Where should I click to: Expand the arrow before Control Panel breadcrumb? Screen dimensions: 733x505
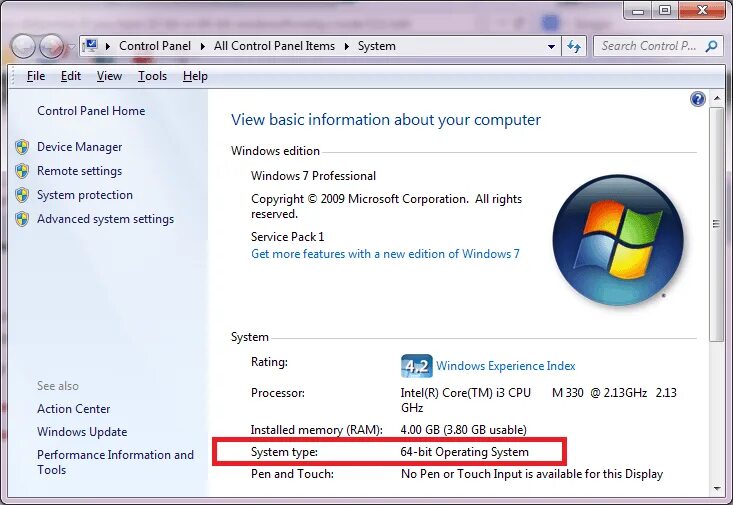click(x=108, y=46)
